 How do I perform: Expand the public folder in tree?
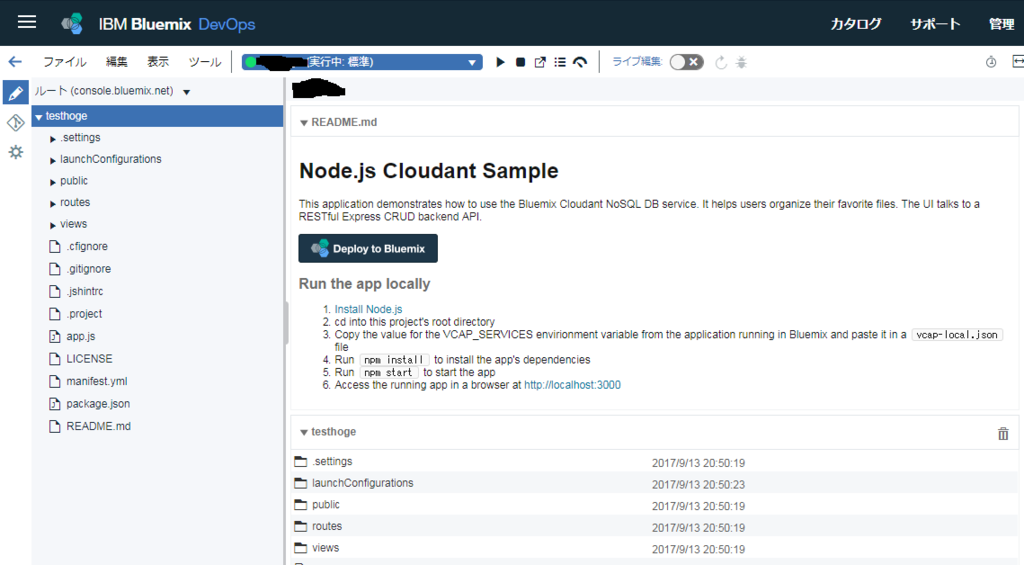tap(53, 182)
